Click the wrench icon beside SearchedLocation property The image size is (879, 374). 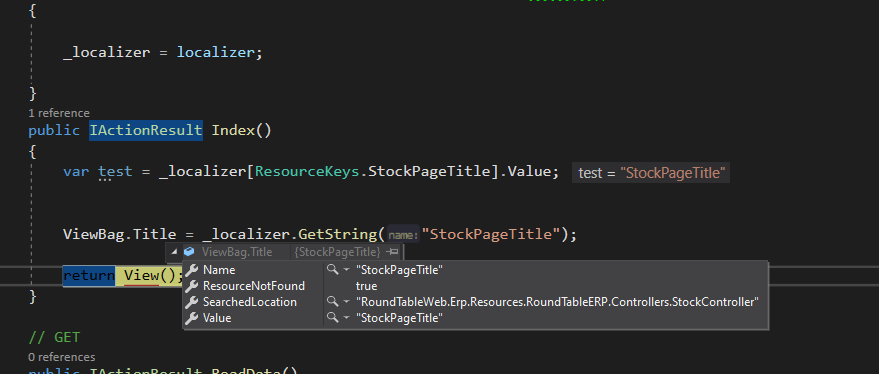pyautogui.click(x=192, y=302)
